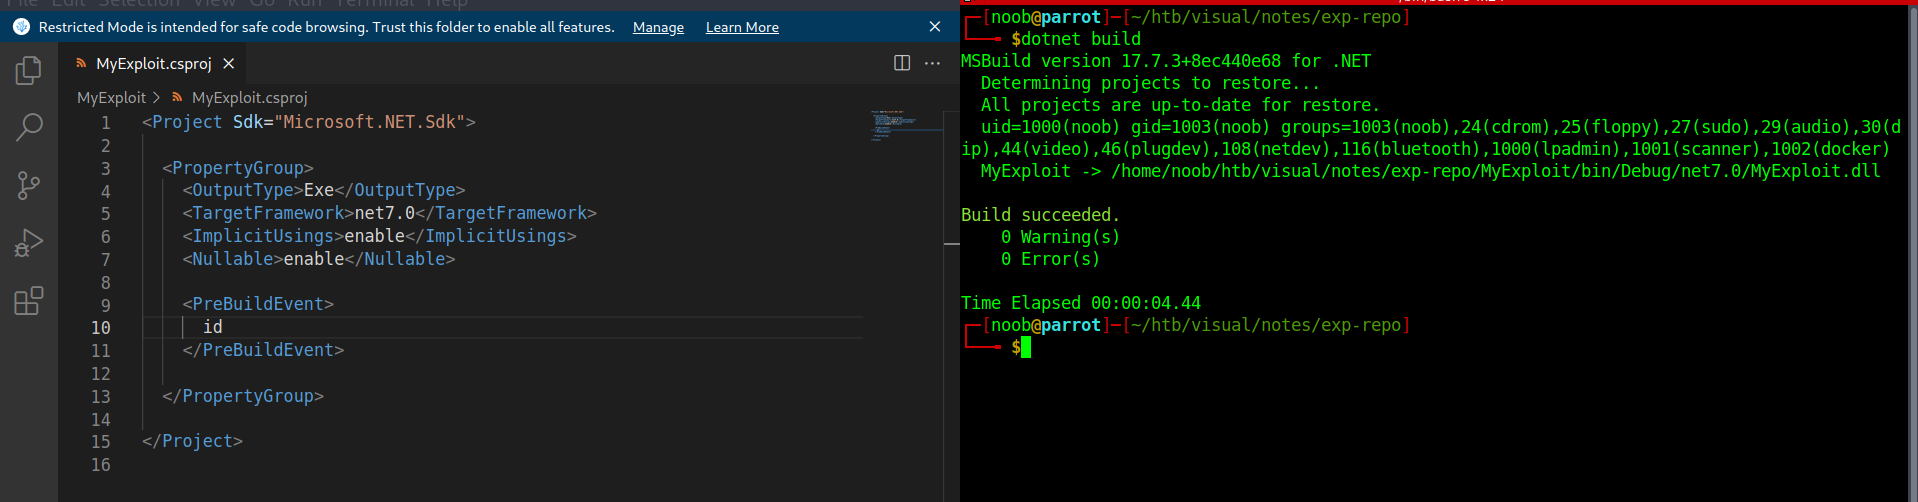Open the Source Control view icon
This screenshot has width=1918, height=502.
pos(29,185)
